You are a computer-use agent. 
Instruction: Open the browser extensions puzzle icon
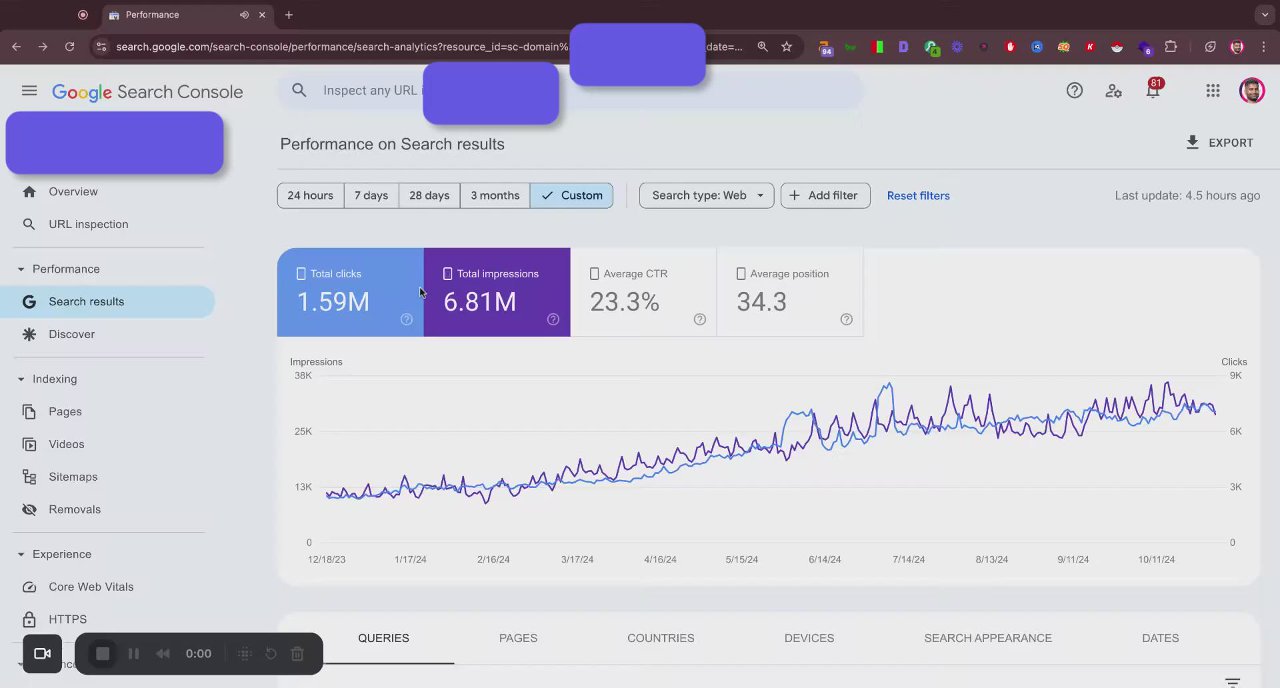tap(1171, 46)
